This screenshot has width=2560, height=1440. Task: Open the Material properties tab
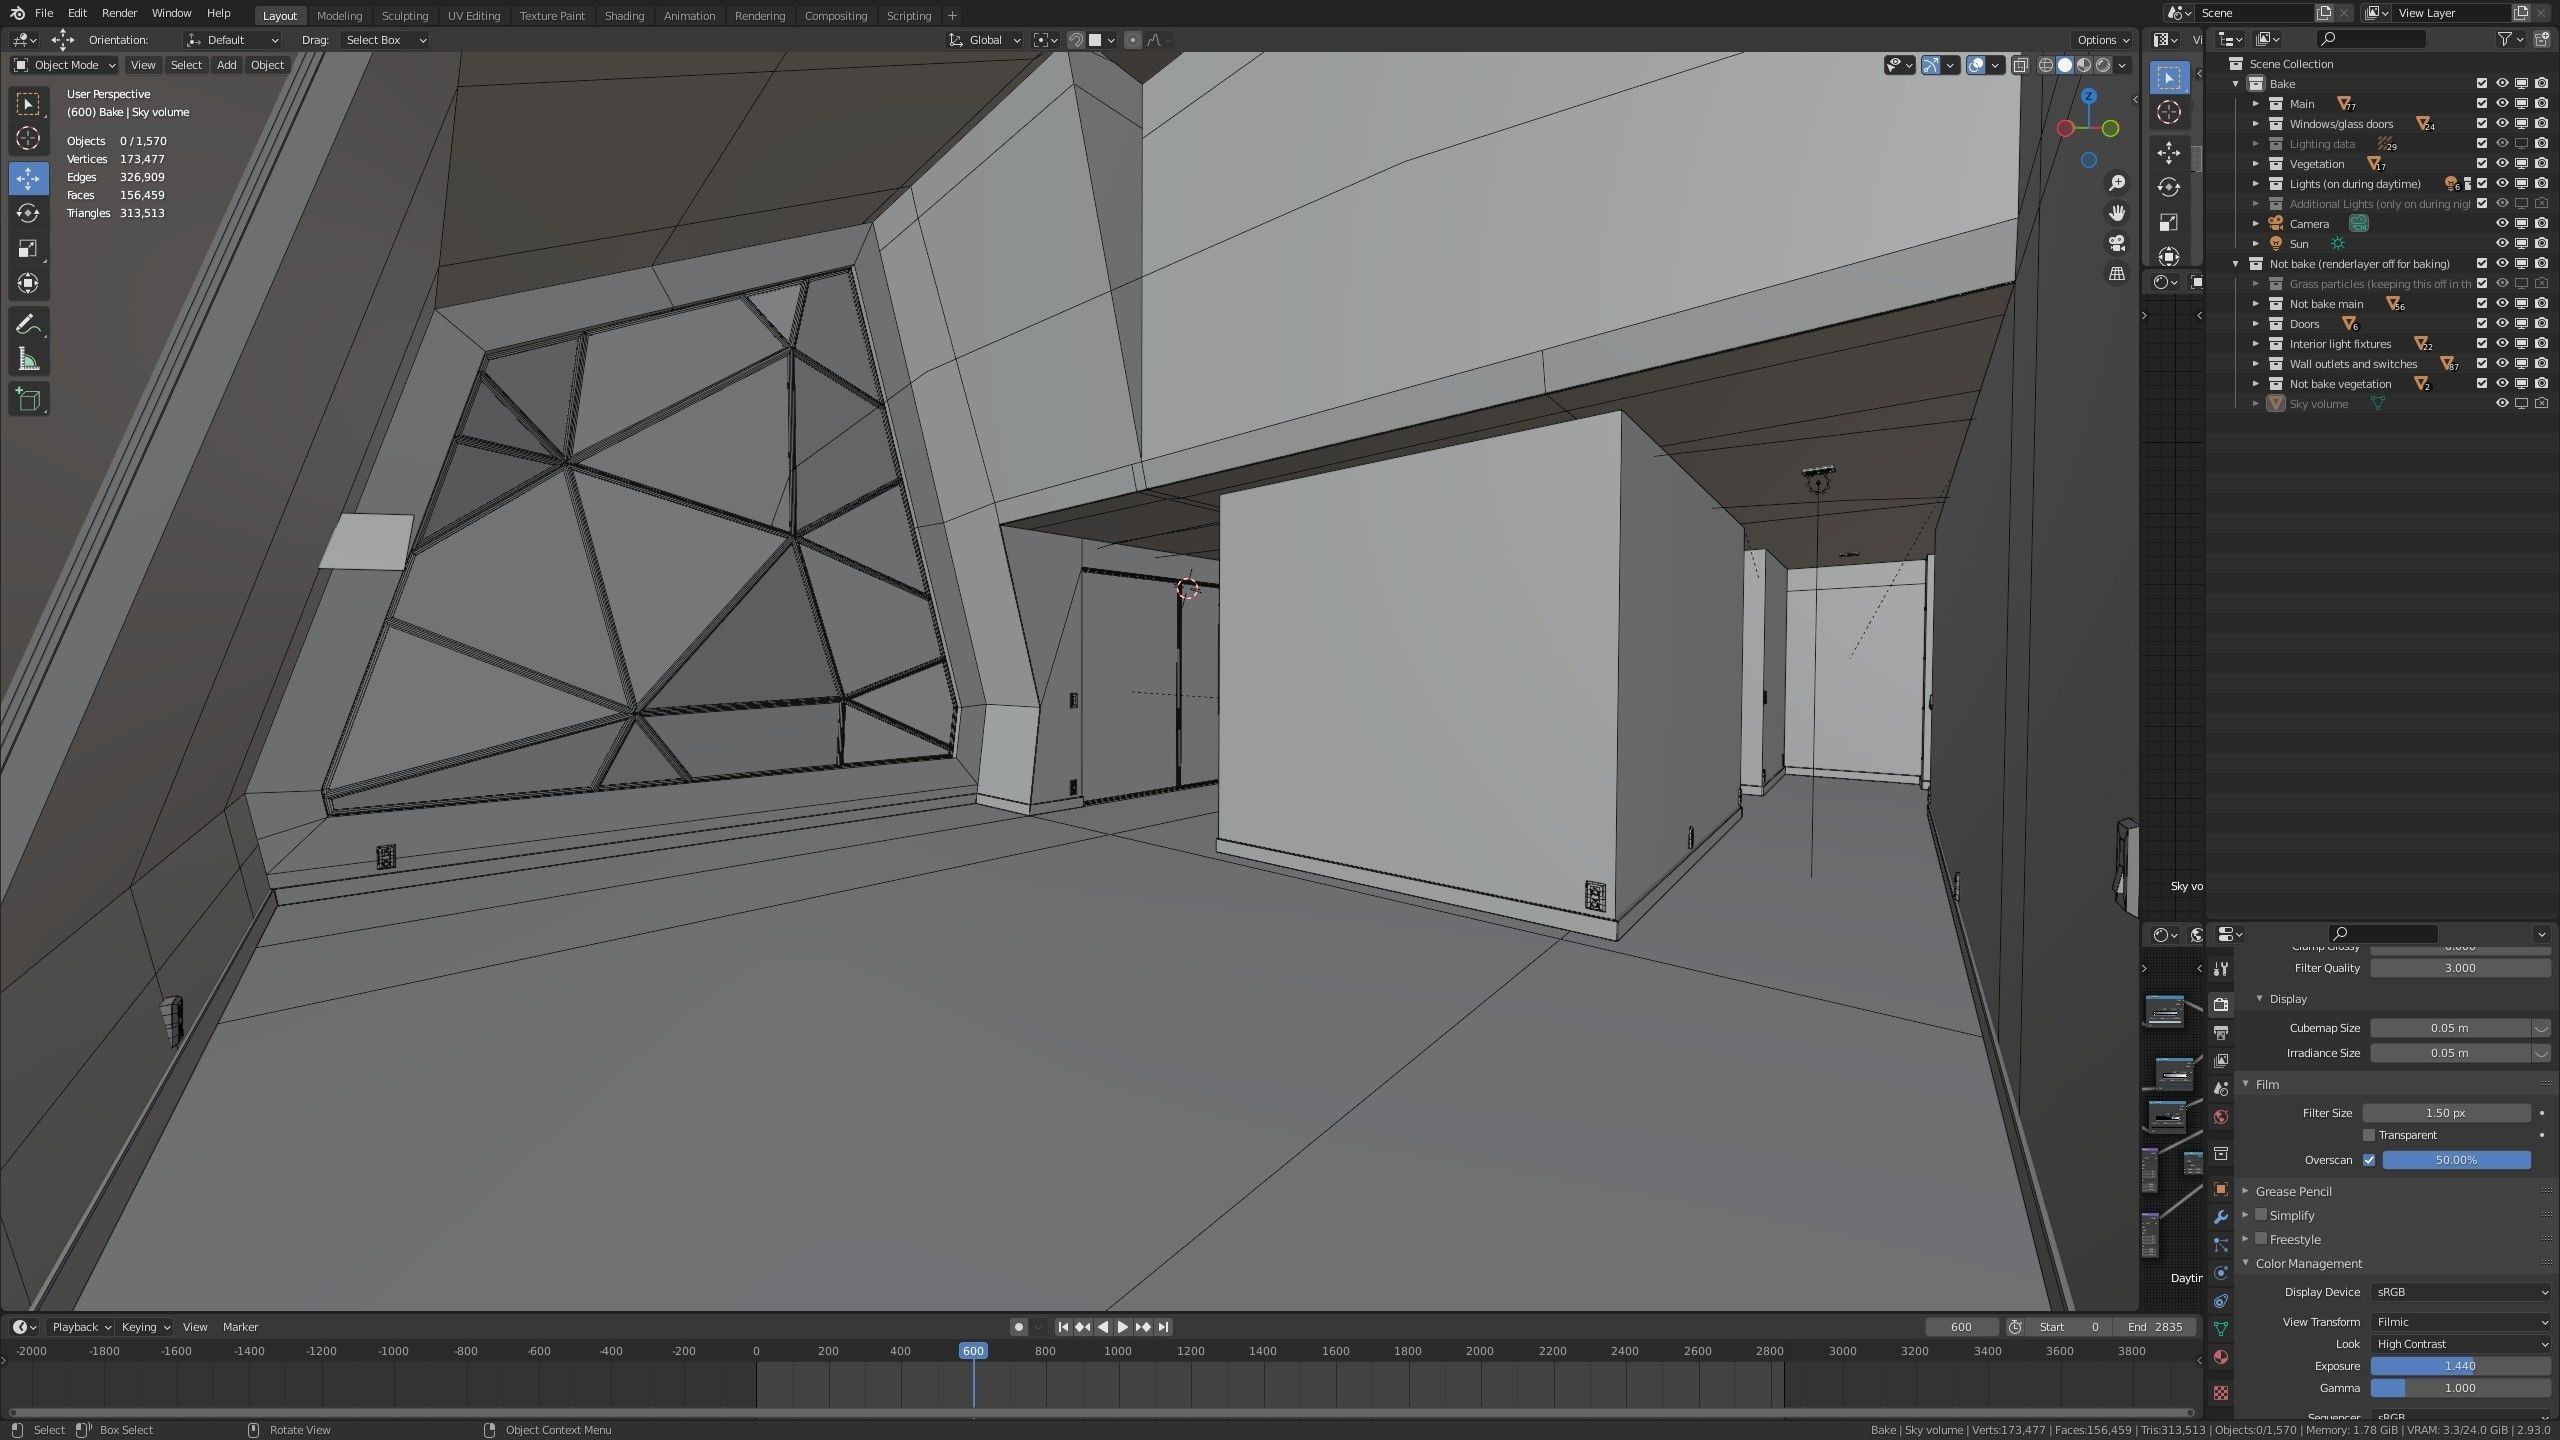pyautogui.click(x=2221, y=1357)
